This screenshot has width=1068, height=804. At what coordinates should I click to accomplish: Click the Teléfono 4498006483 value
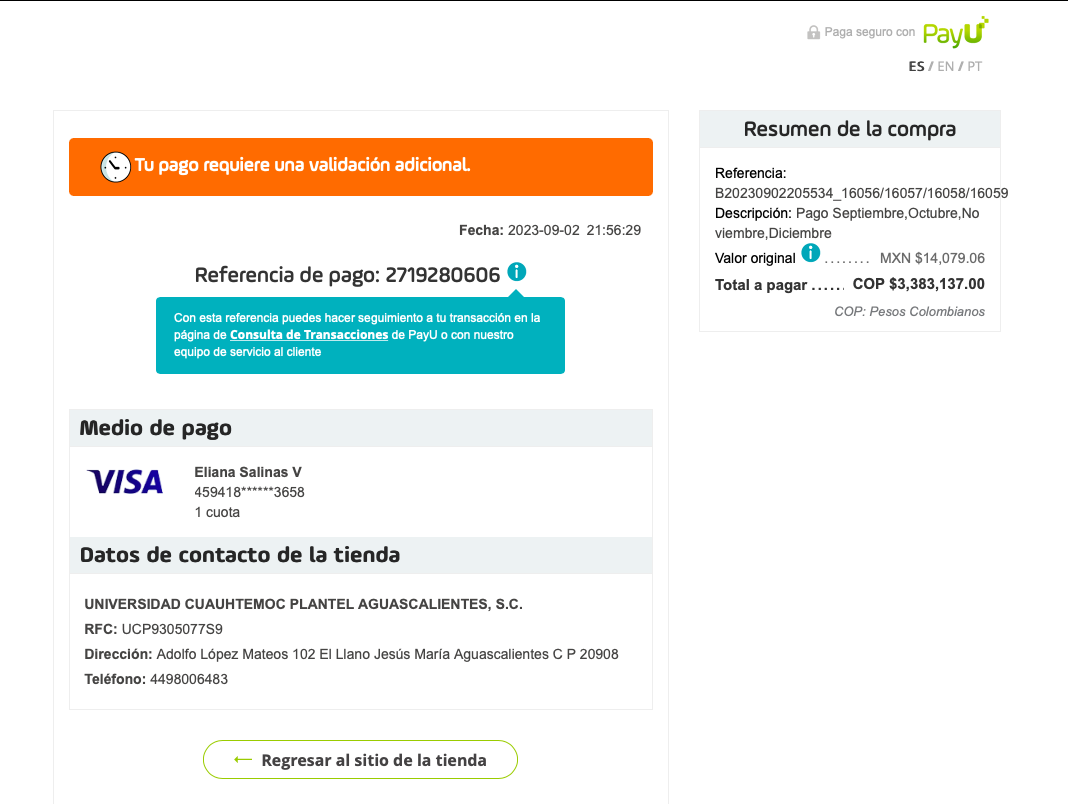point(189,679)
